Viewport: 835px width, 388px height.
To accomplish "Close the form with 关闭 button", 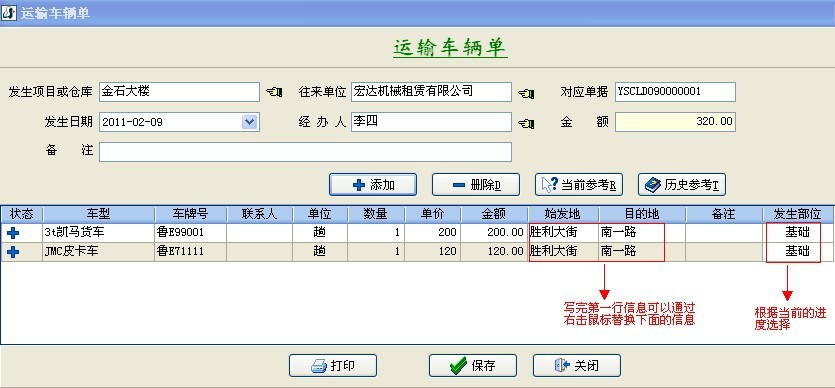I will pos(577,366).
